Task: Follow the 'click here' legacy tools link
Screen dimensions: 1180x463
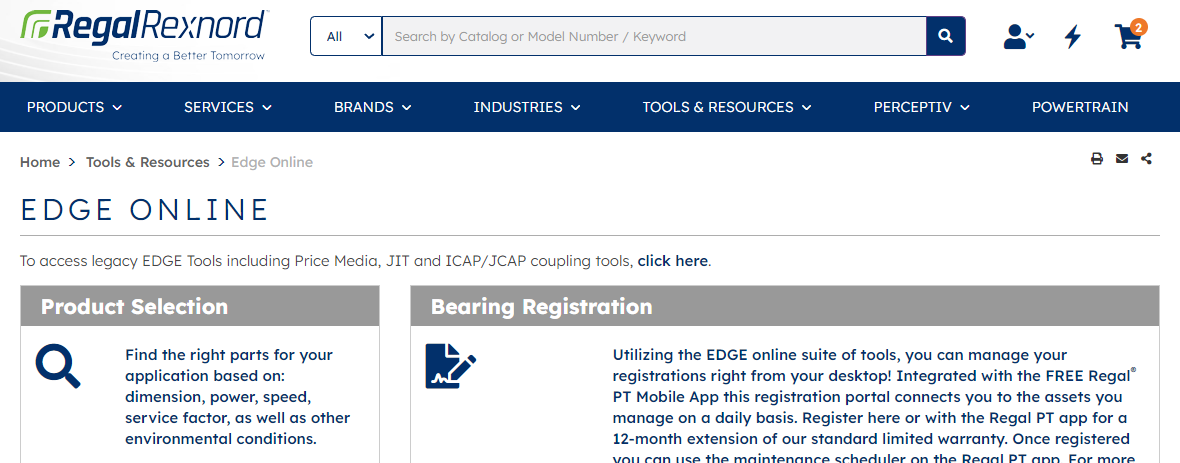Action: pyautogui.click(x=672, y=261)
